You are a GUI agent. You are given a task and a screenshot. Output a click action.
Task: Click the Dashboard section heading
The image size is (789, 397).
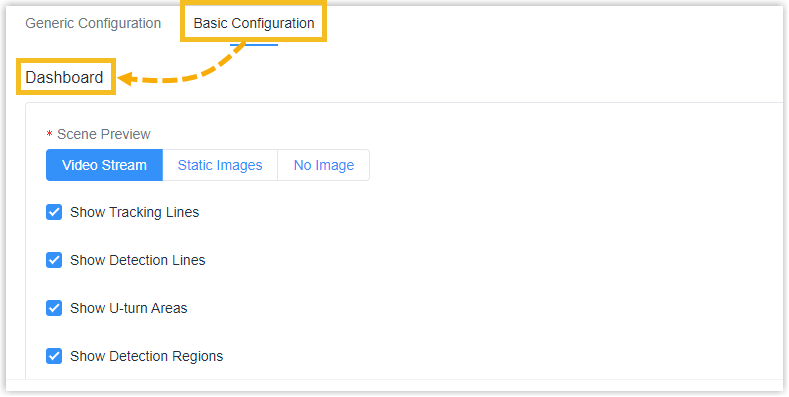64,77
